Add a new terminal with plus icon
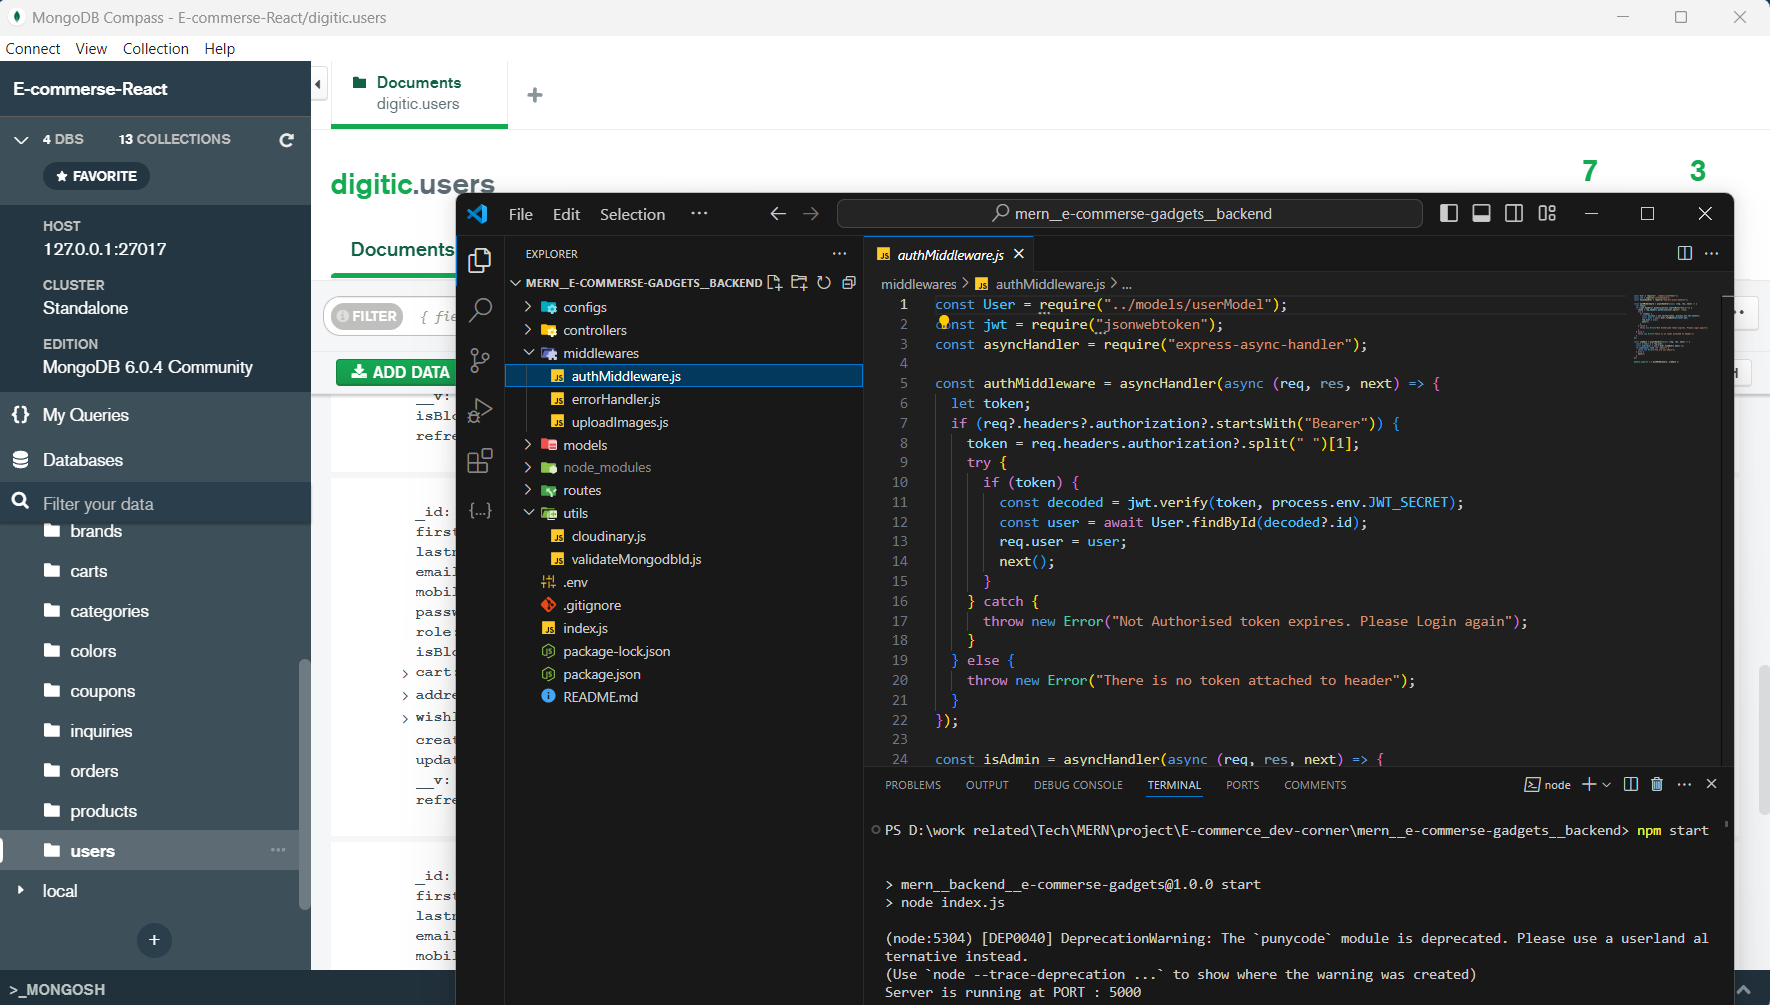This screenshot has width=1770, height=1005. (1588, 784)
